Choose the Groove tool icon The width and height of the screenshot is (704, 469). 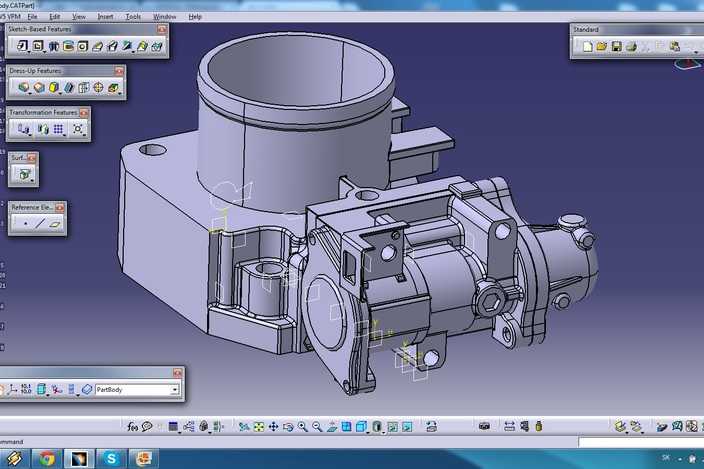coord(68,46)
